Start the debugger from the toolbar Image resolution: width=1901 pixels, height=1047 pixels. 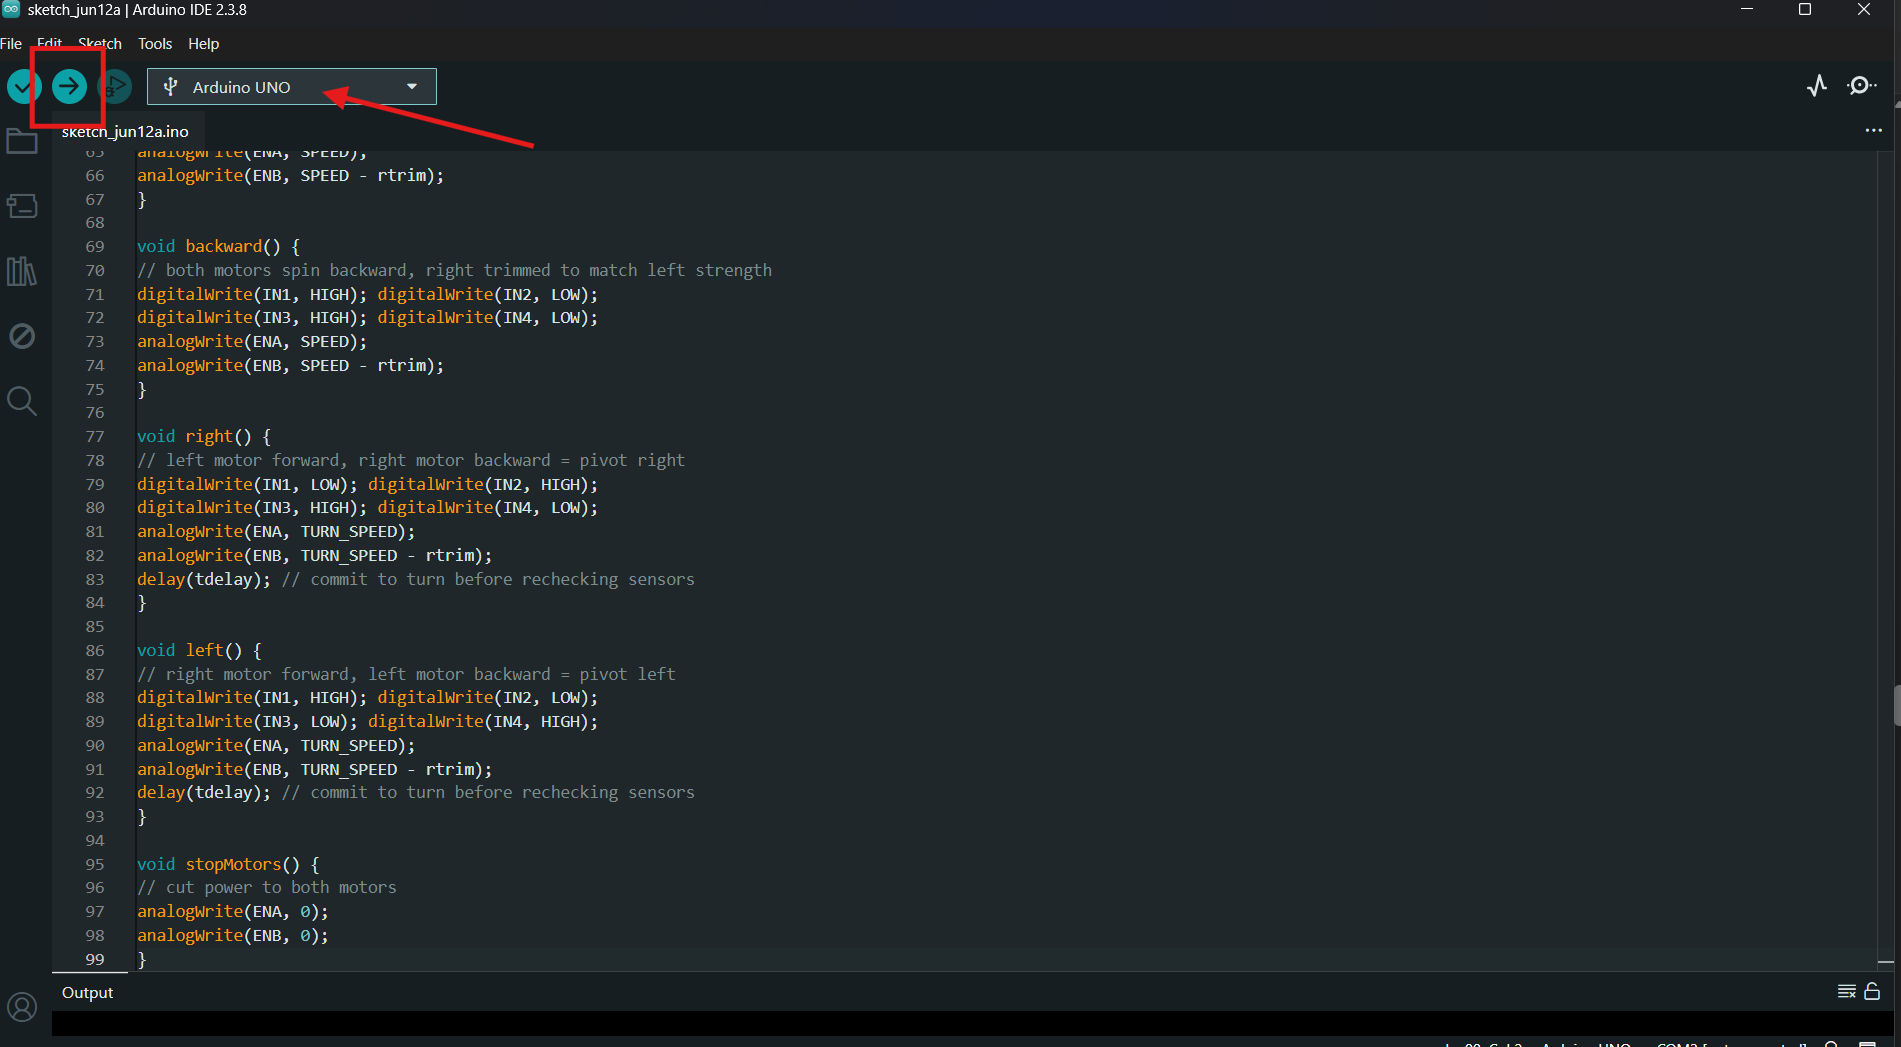tap(116, 87)
